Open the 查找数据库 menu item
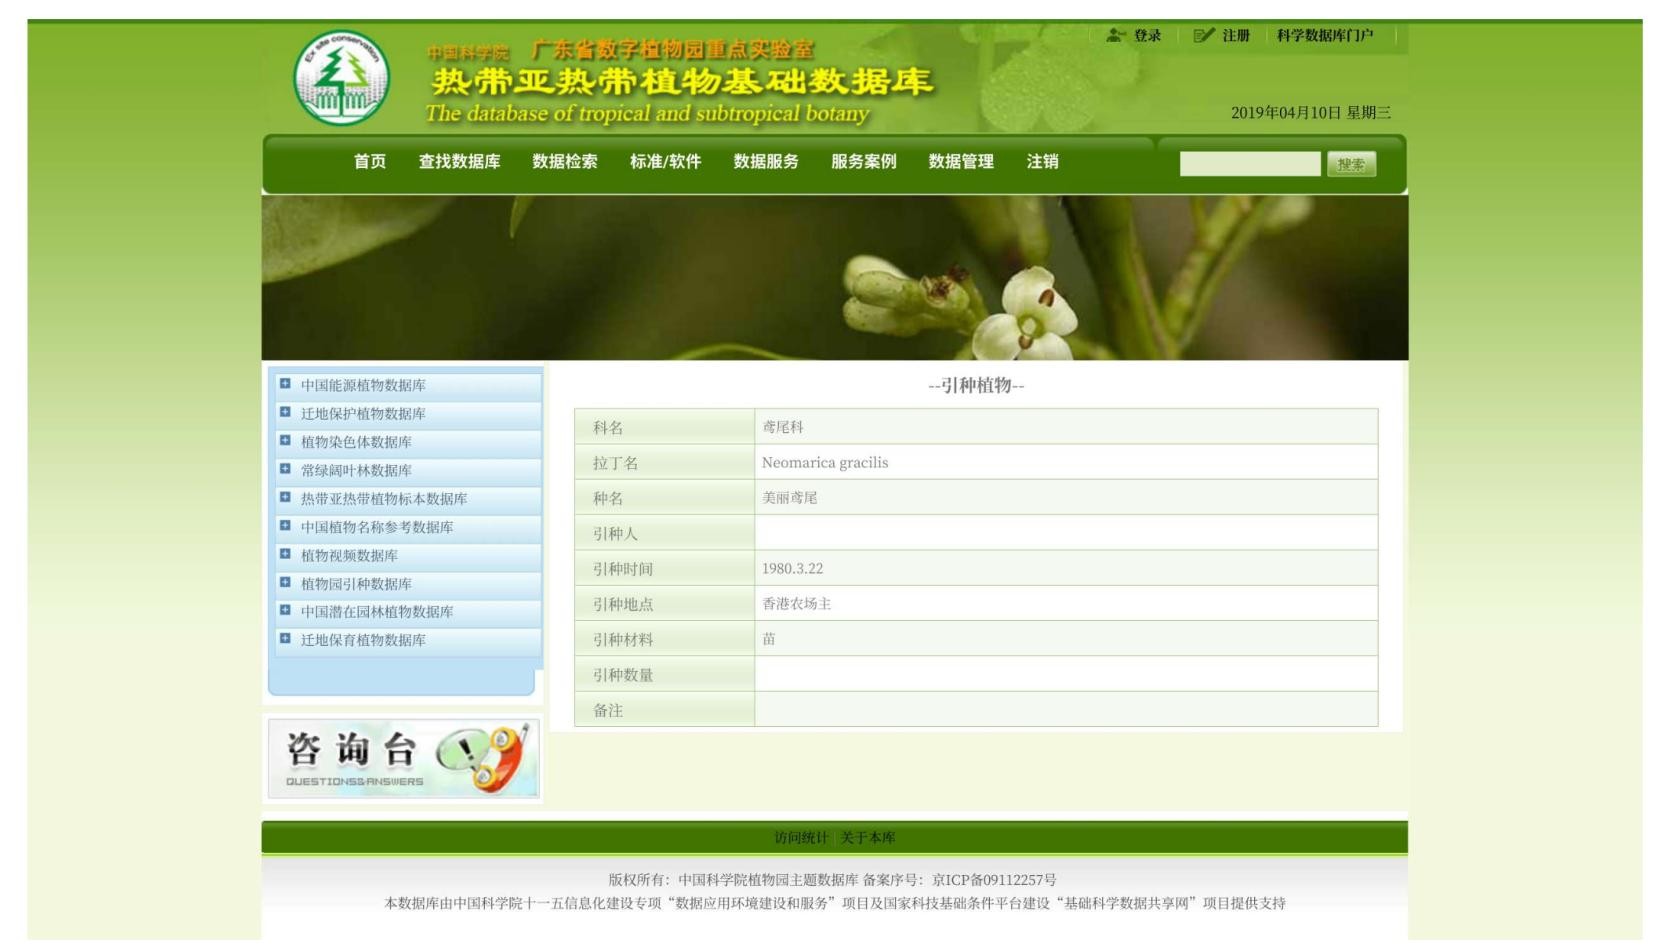This screenshot has width=1655, height=946. pyautogui.click(x=459, y=162)
